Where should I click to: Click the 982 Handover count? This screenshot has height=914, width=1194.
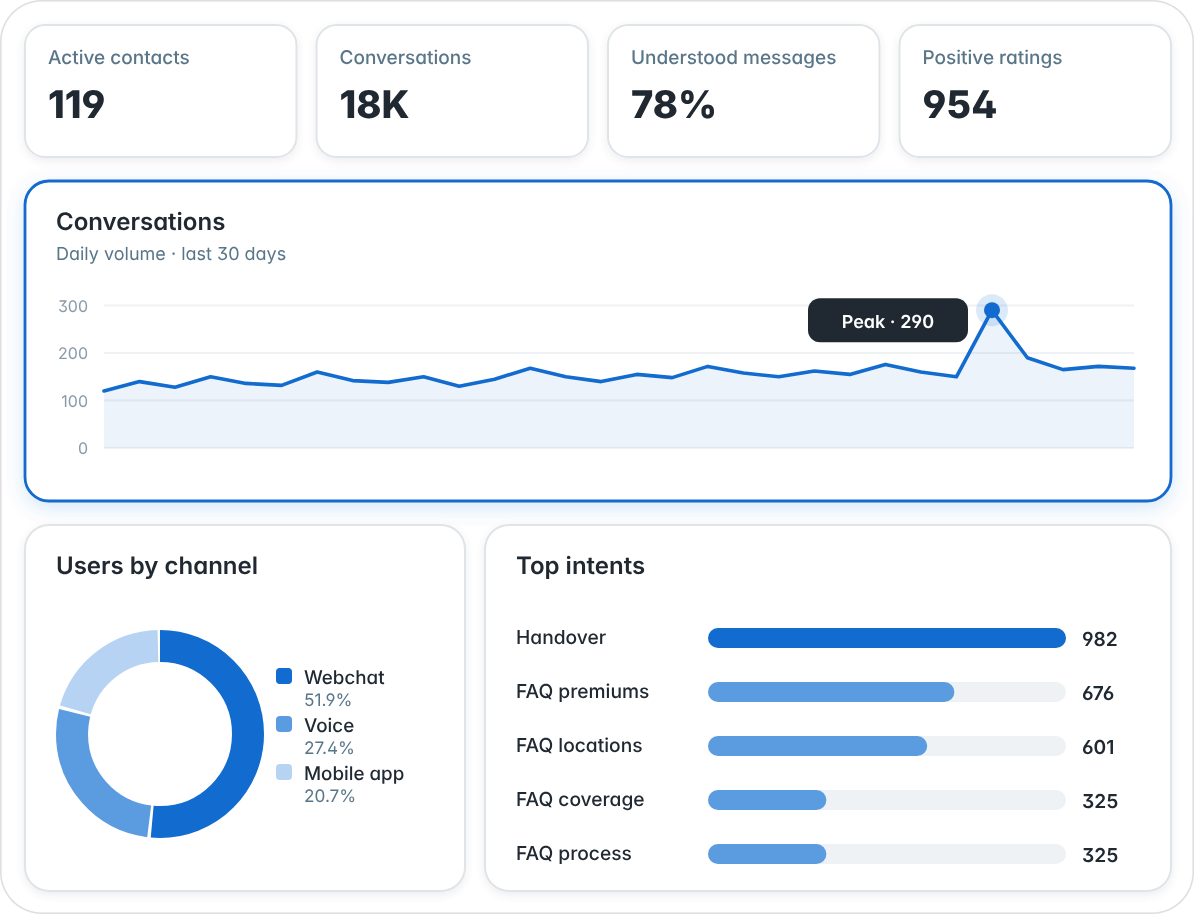pos(1100,639)
